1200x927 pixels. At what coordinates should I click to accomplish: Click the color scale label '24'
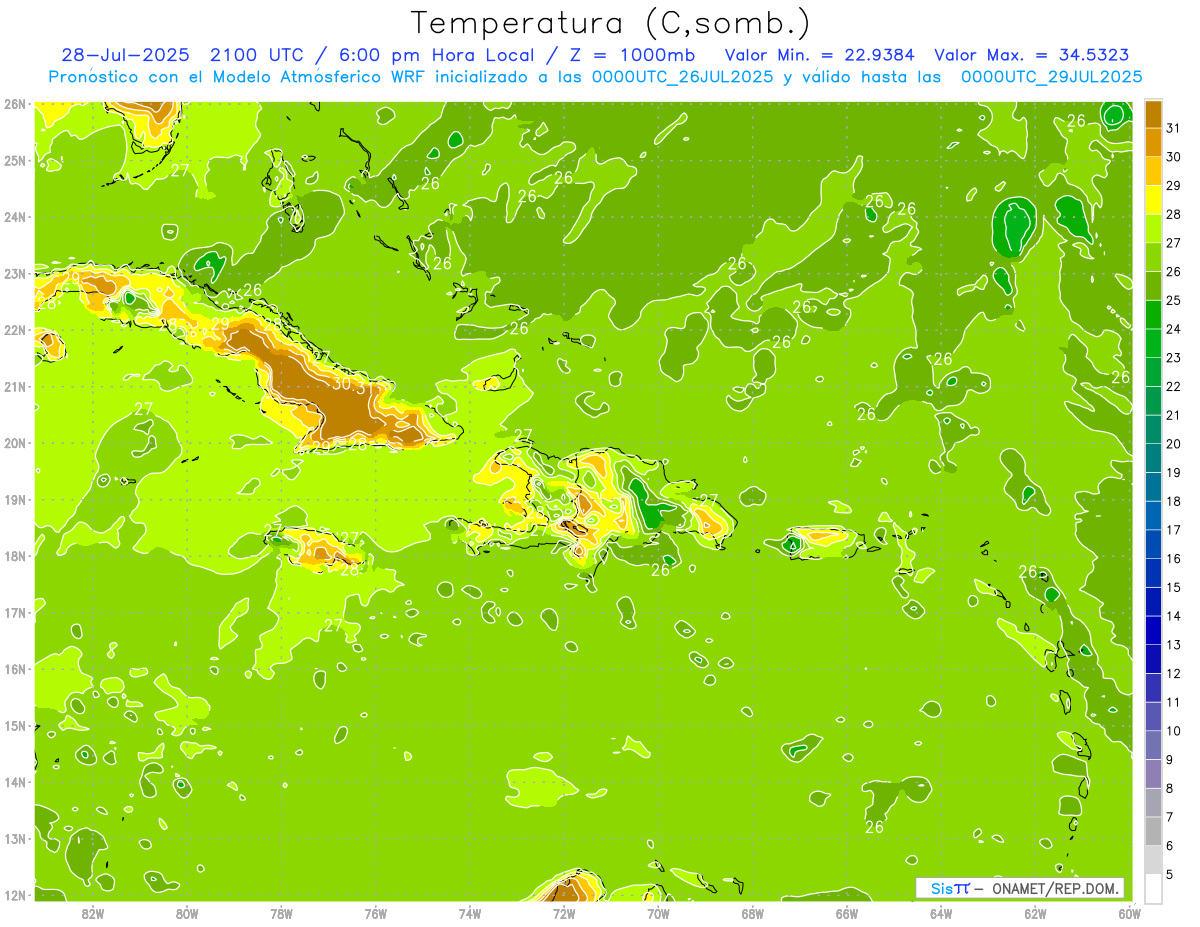[1174, 329]
